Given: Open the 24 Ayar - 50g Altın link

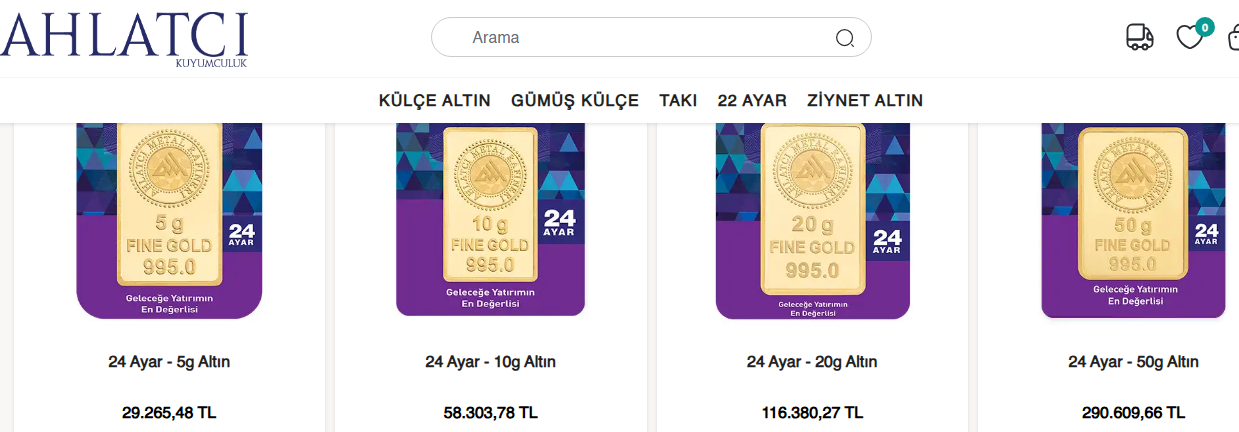Looking at the screenshot, I should click(x=1133, y=362).
